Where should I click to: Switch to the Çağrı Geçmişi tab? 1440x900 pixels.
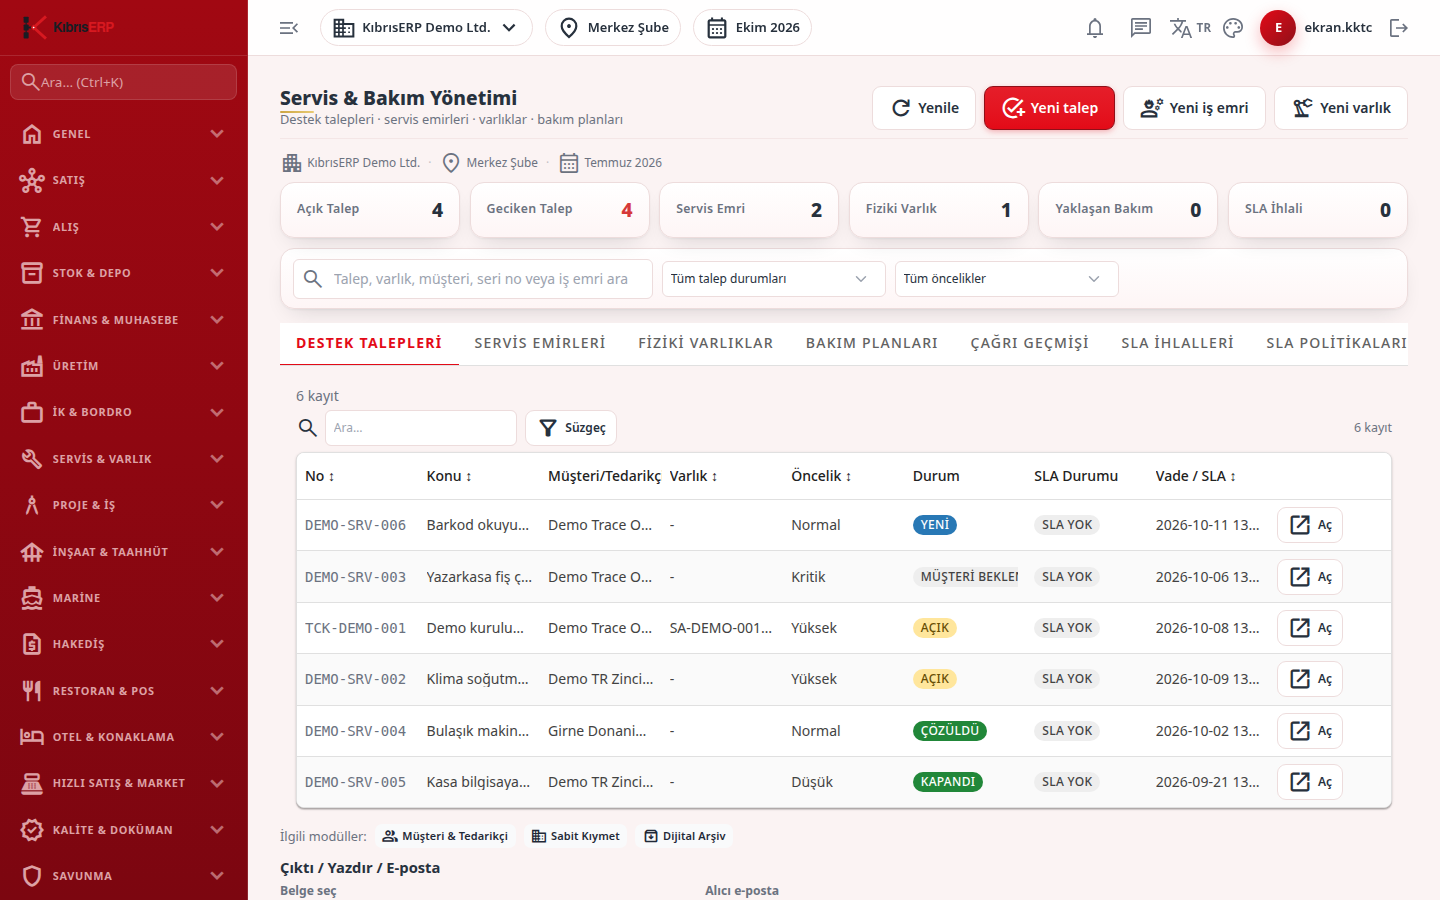click(1030, 343)
